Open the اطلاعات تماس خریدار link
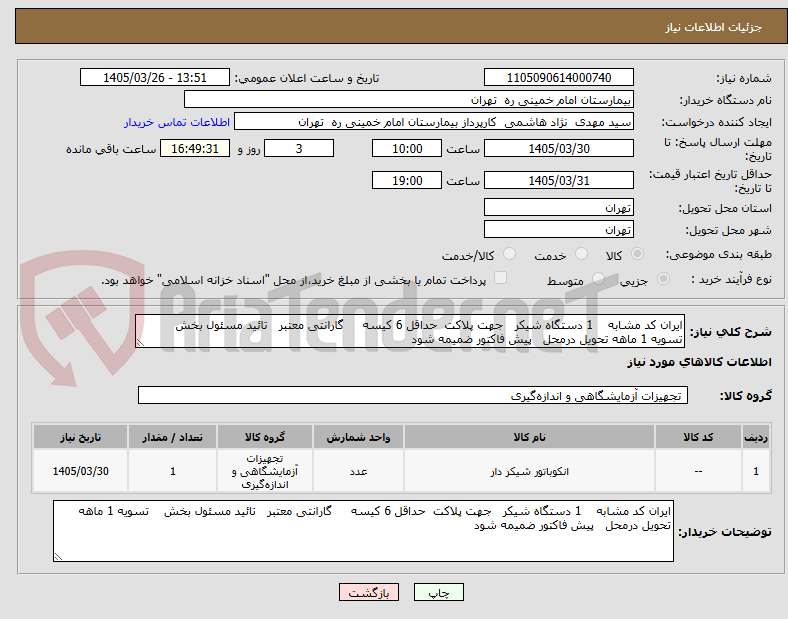788x619 pixels. (177, 123)
